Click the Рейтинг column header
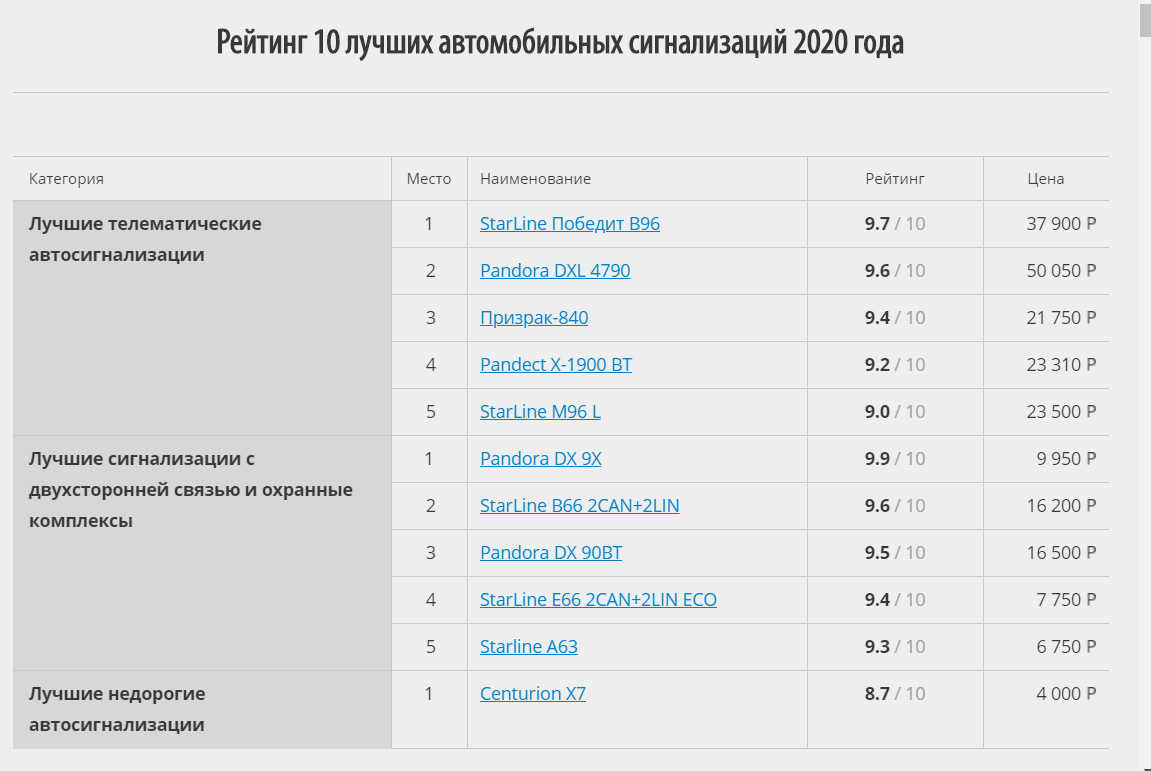Image resolution: width=1151 pixels, height=771 pixels. pos(895,178)
